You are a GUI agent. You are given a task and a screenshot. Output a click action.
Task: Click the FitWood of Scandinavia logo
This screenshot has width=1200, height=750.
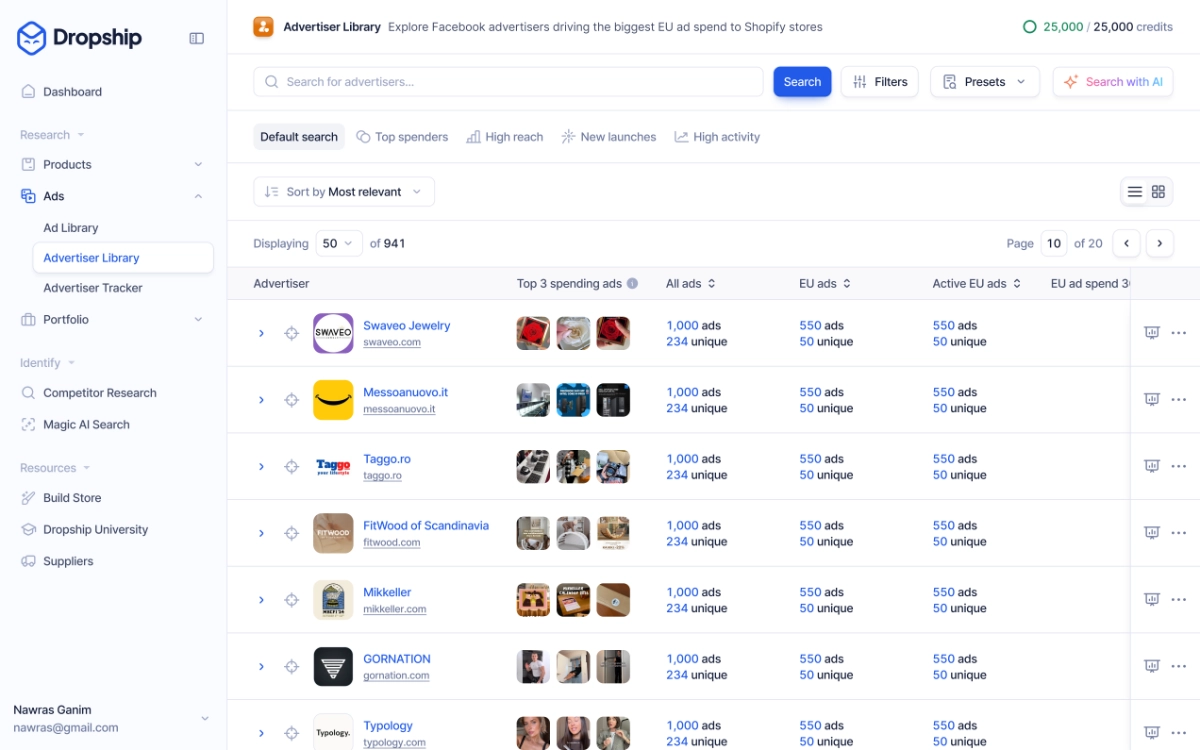tap(333, 533)
